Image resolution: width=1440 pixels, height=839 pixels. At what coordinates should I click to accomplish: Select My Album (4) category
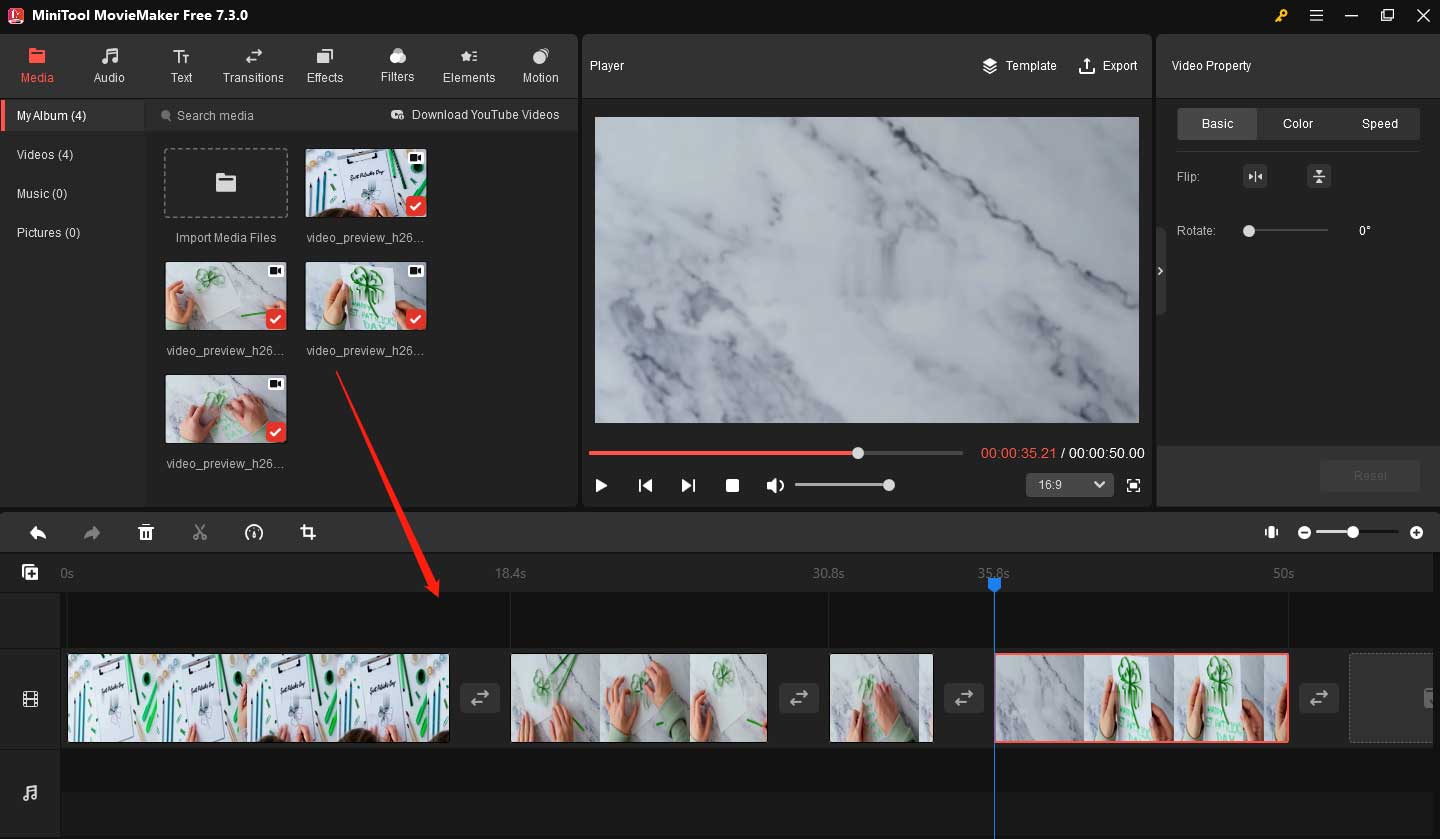[x=72, y=115]
